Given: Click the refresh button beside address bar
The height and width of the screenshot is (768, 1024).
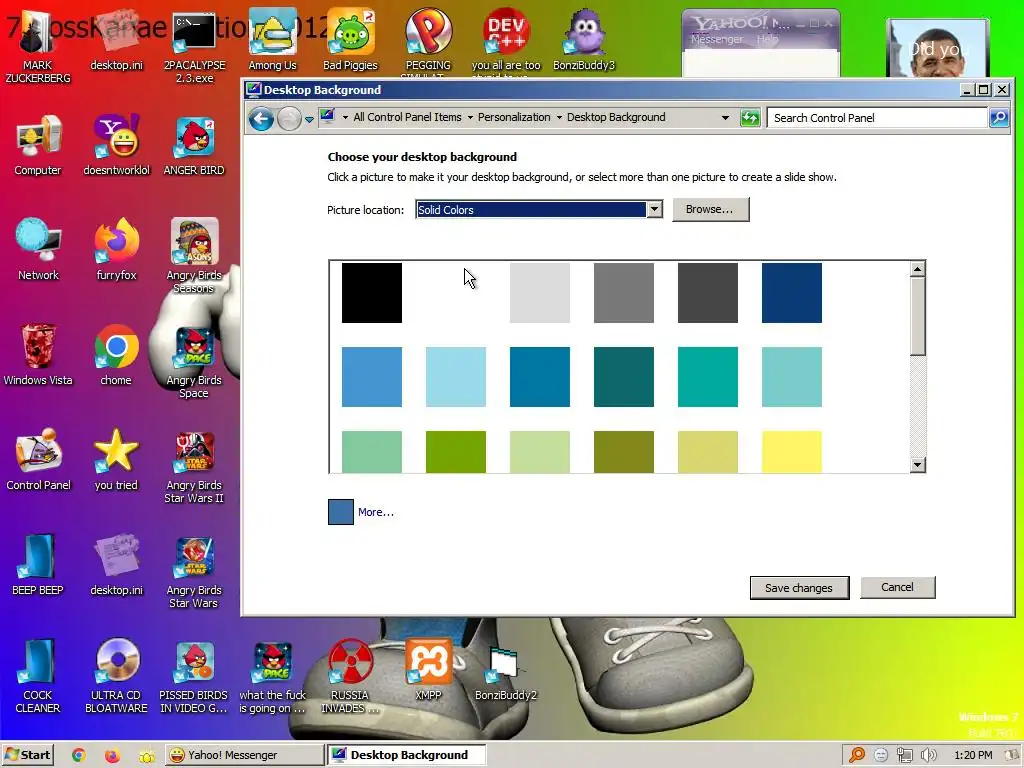Looking at the screenshot, I should point(750,118).
